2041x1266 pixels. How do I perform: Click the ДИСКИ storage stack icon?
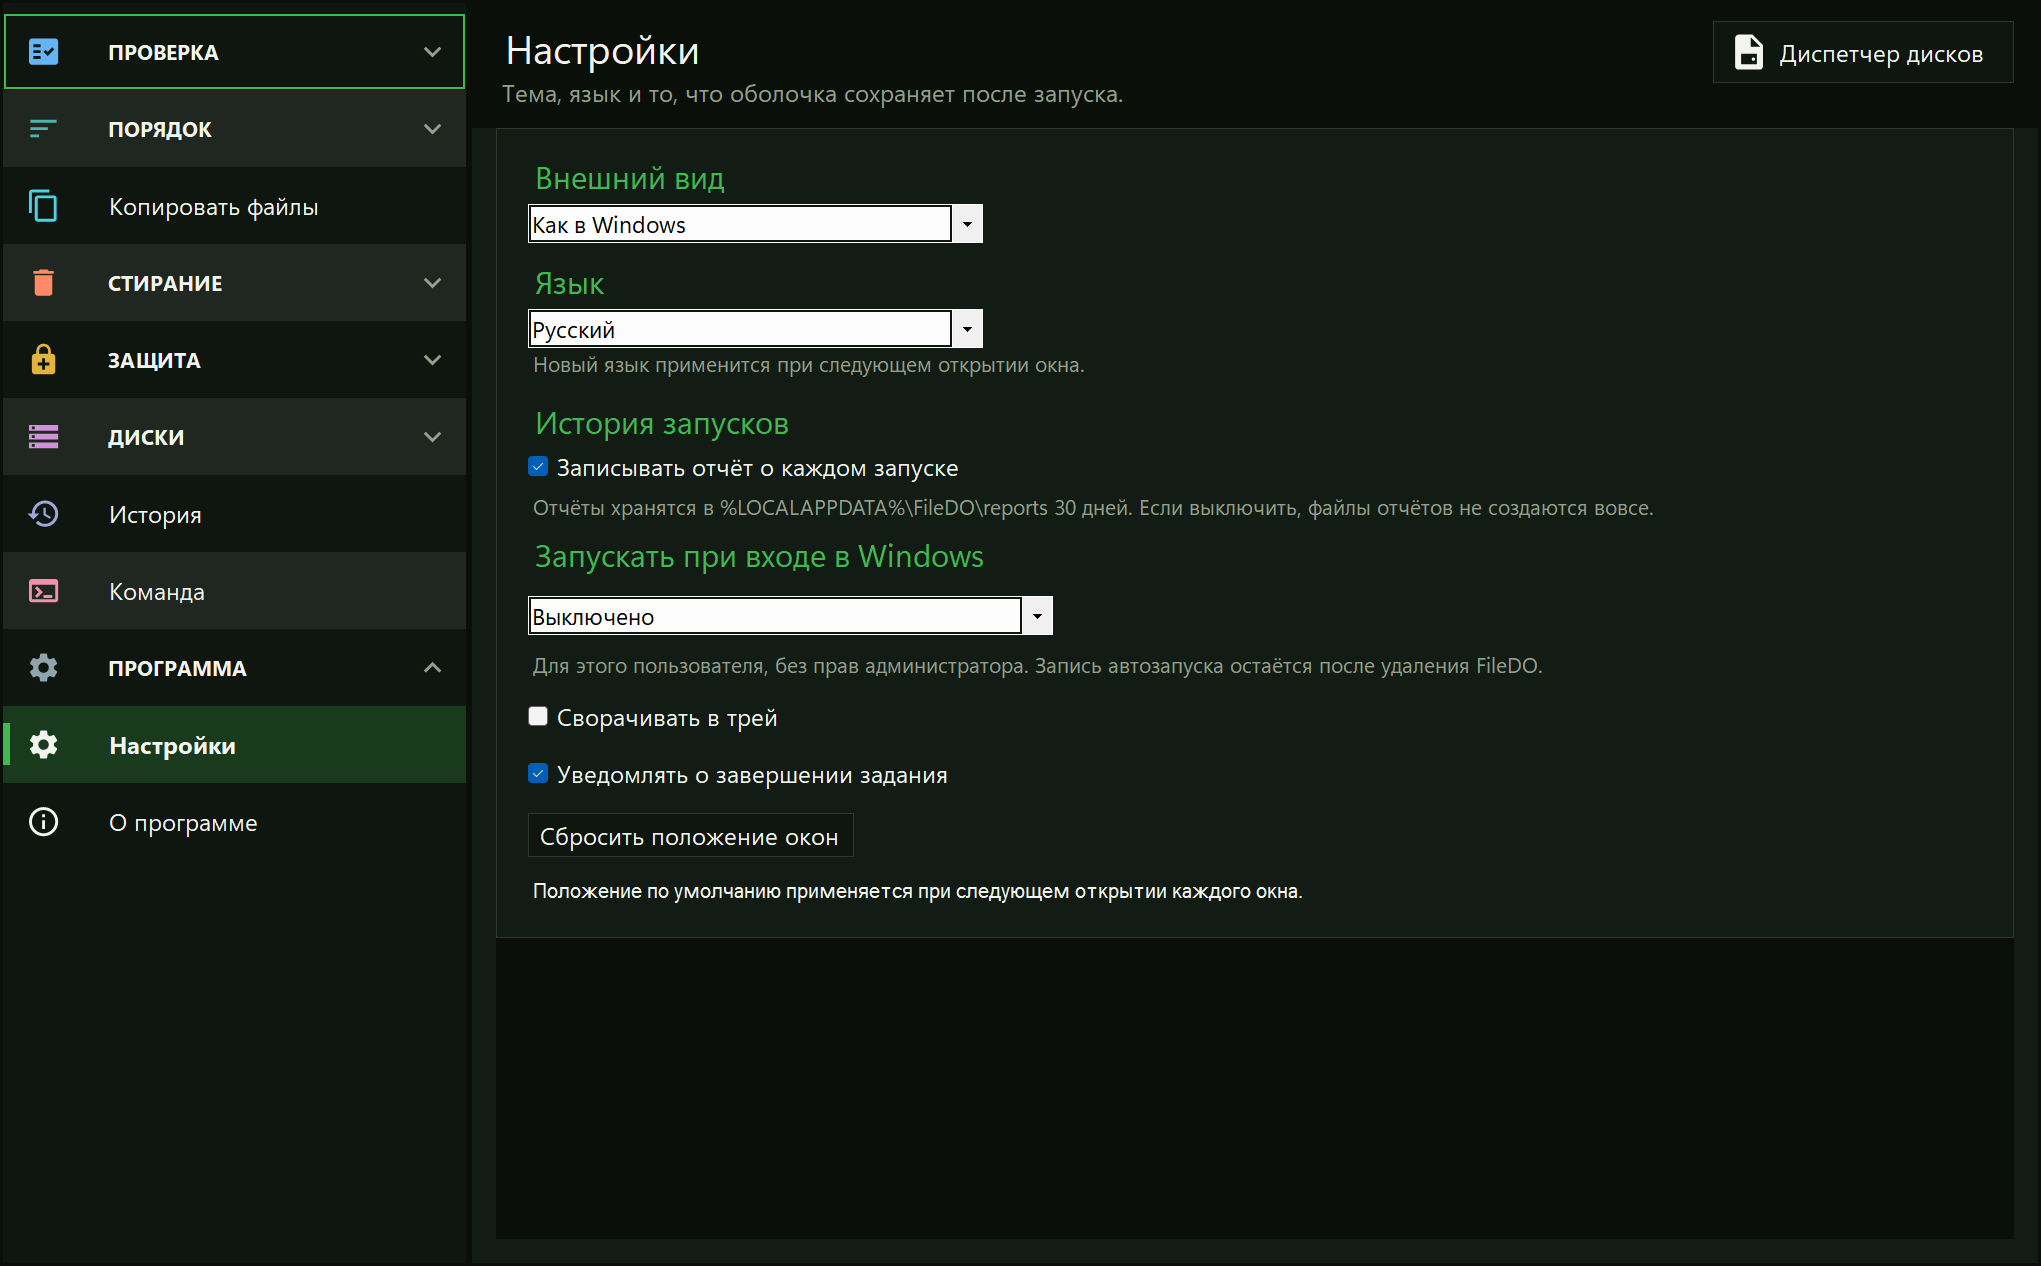pos(43,437)
